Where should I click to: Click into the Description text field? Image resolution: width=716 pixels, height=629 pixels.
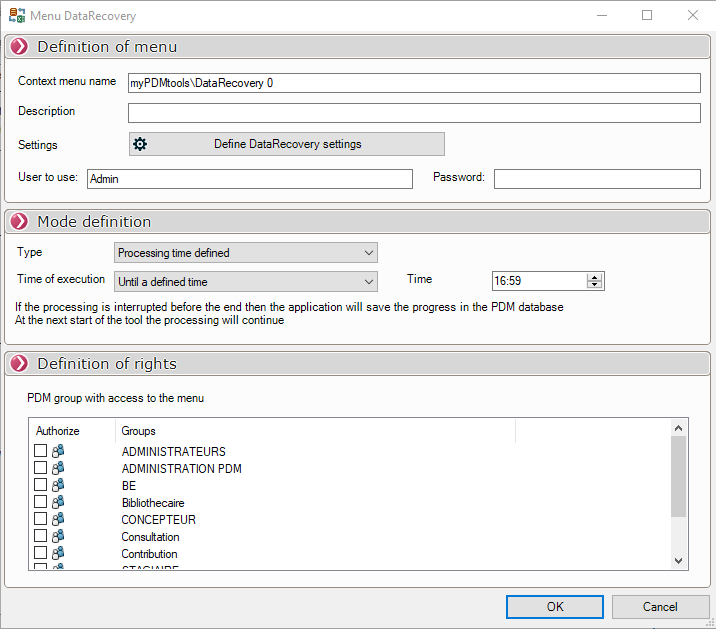(x=414, y=113)
